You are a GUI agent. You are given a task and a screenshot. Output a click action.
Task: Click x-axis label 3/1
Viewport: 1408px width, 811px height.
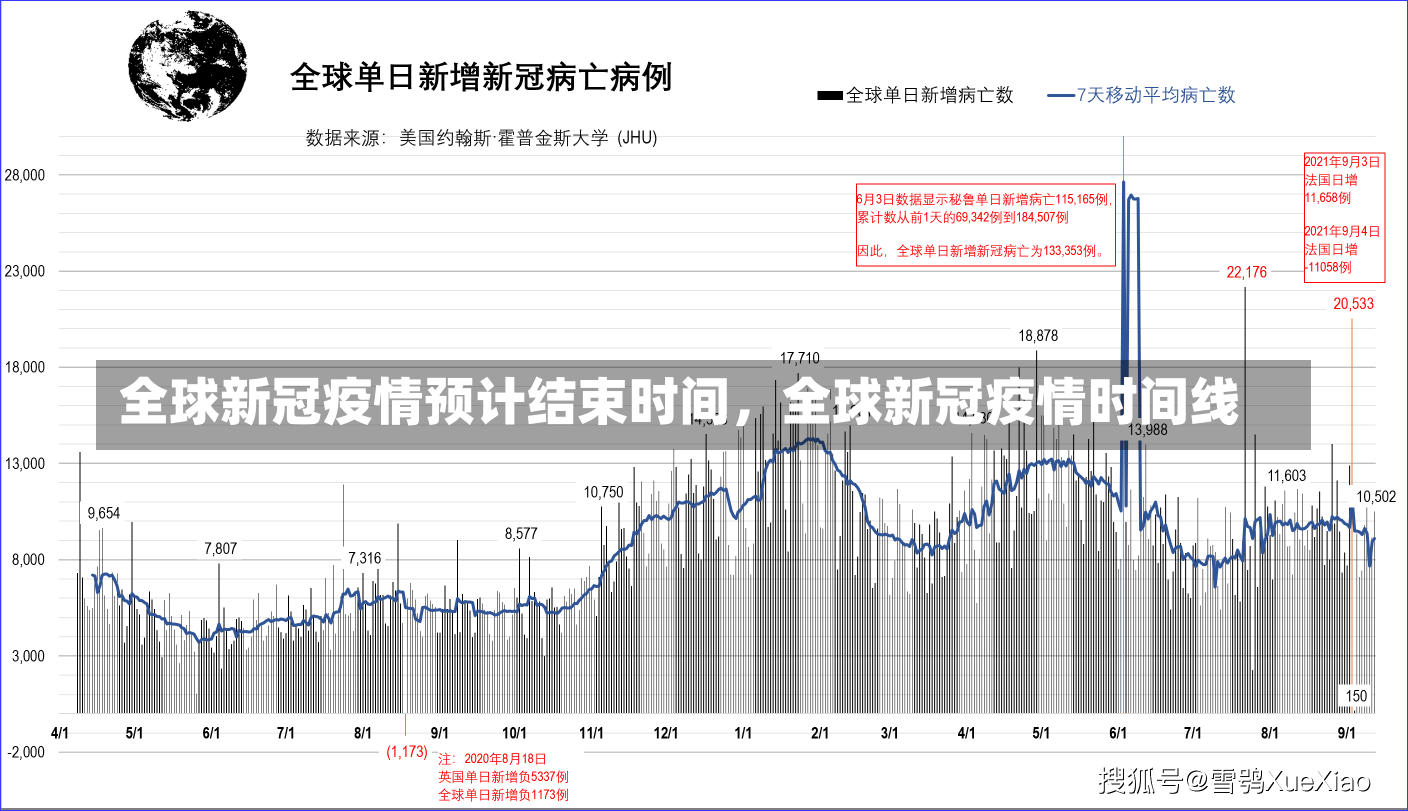pyautogui.click(x=889, y=732)
